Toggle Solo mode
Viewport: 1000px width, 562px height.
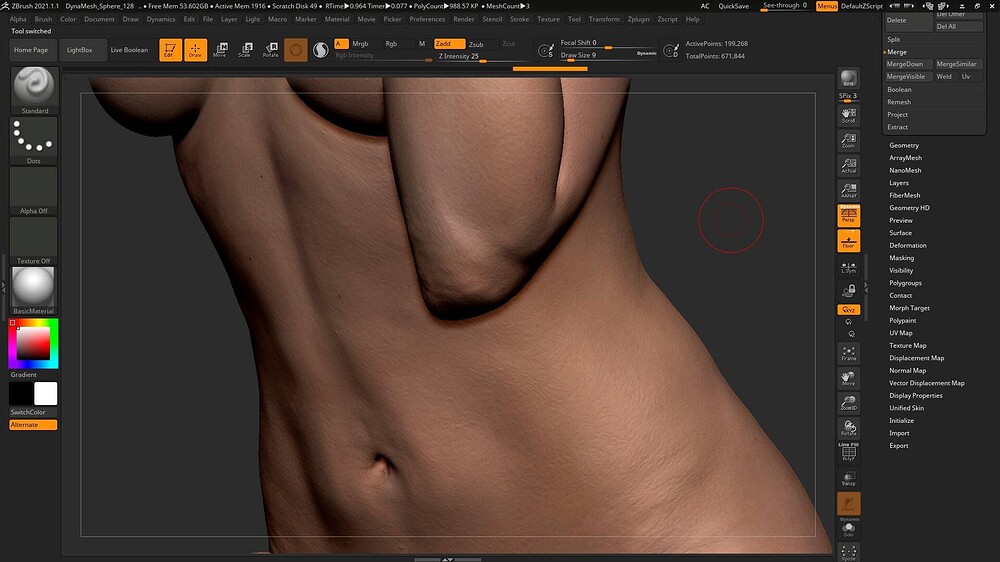[849, 528]
